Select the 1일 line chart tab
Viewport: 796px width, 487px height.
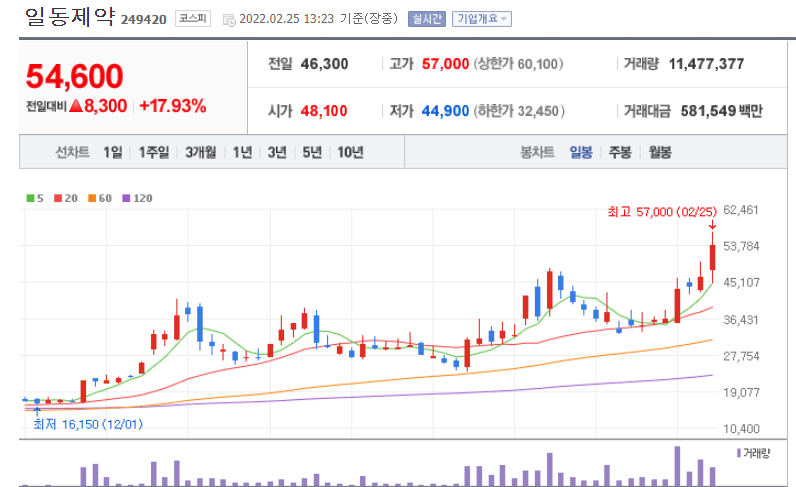click(x=113, y=152)
